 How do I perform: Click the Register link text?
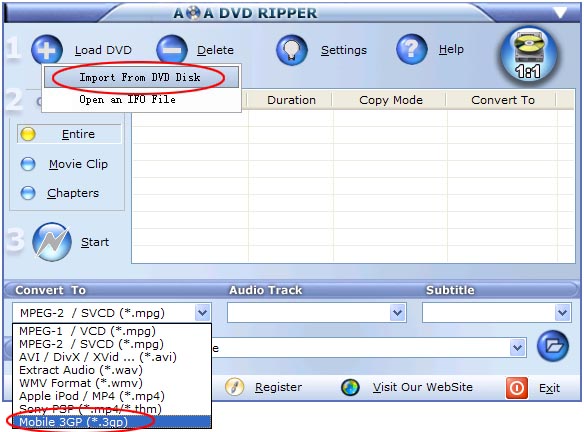tap(278, 387)
